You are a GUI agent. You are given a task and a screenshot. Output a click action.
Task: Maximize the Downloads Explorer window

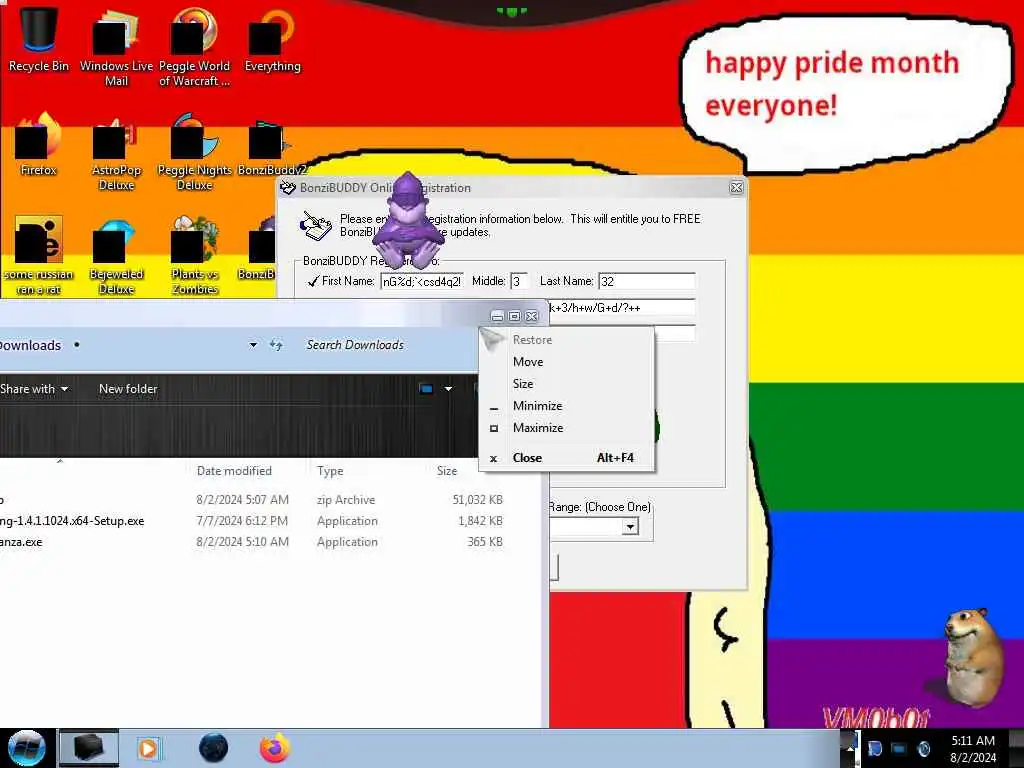tap(515, 316)
